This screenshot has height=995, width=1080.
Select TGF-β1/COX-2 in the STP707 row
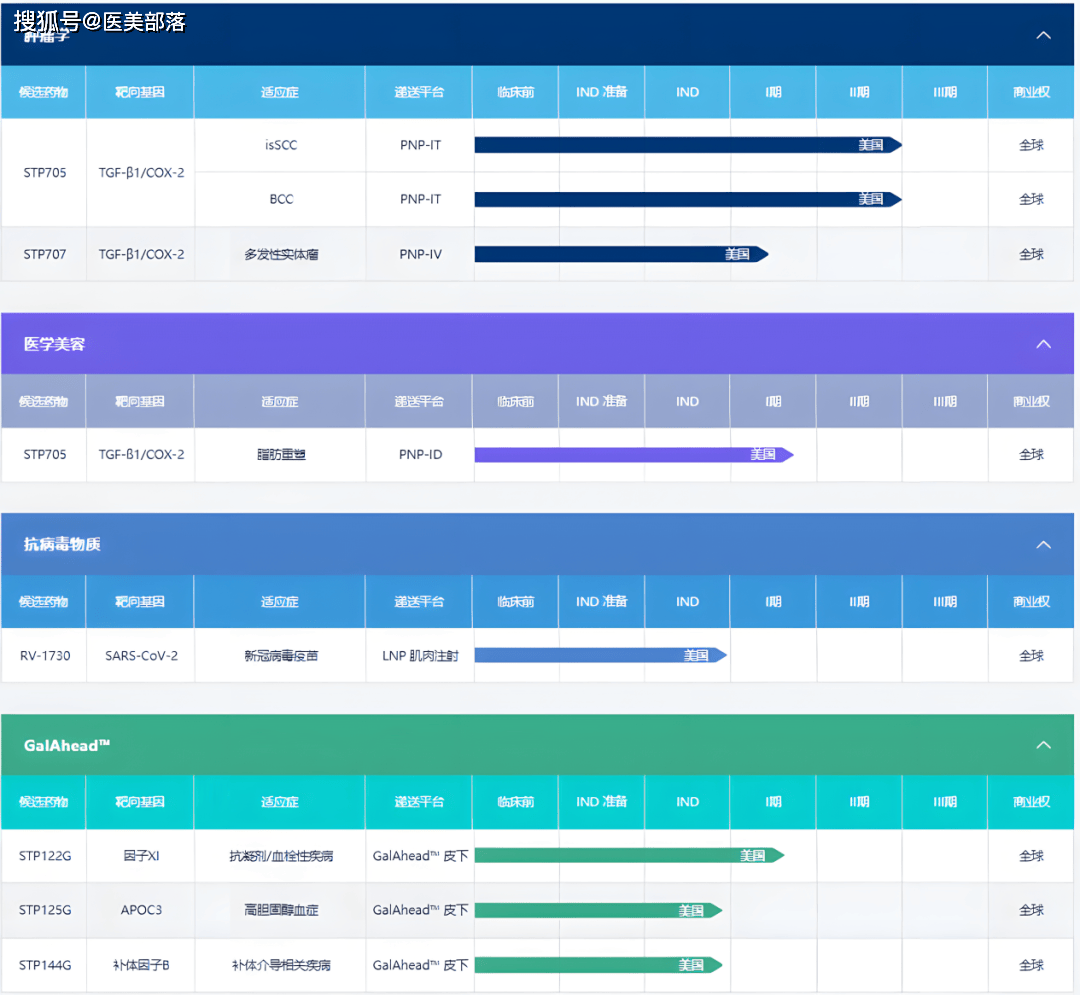[x=141, y=254]
